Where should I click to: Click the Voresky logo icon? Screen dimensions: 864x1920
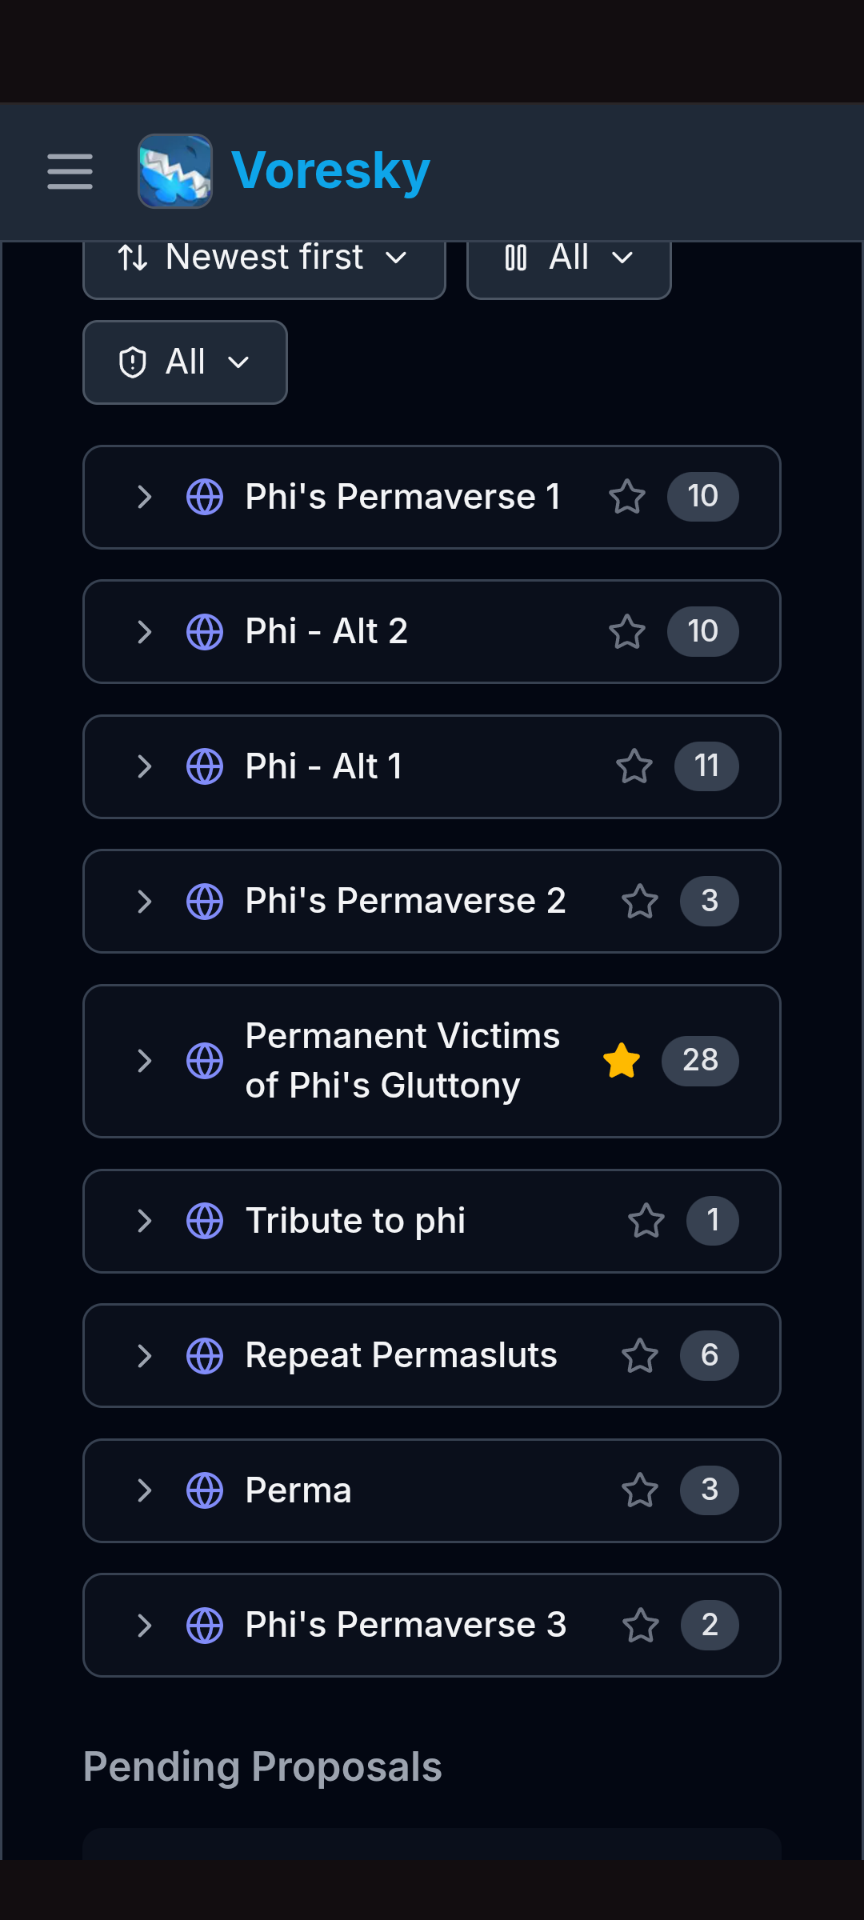coord(175,171)
